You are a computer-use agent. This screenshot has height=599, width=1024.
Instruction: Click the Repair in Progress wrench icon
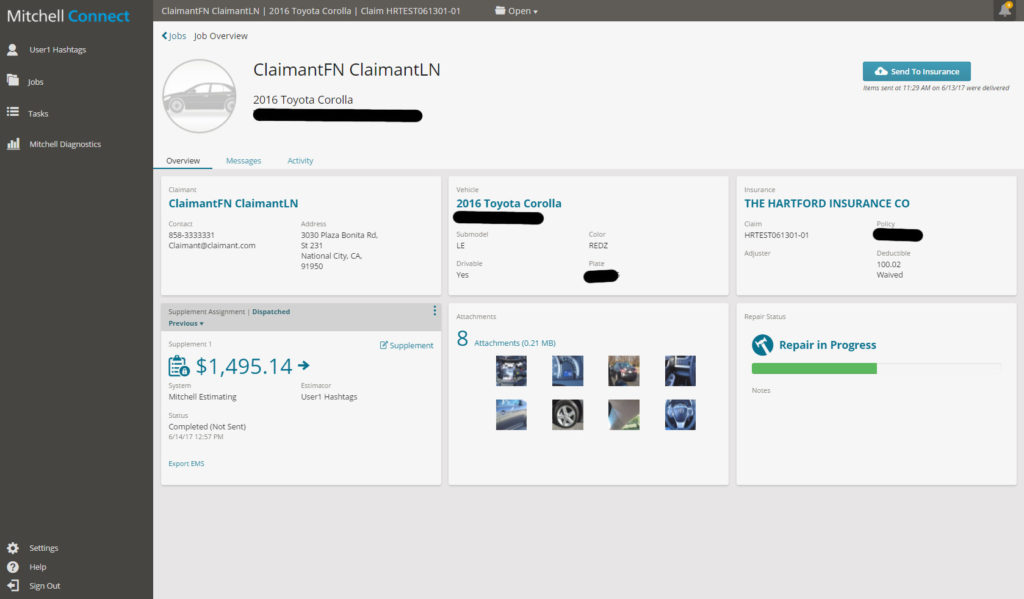[x=762, y=344]
